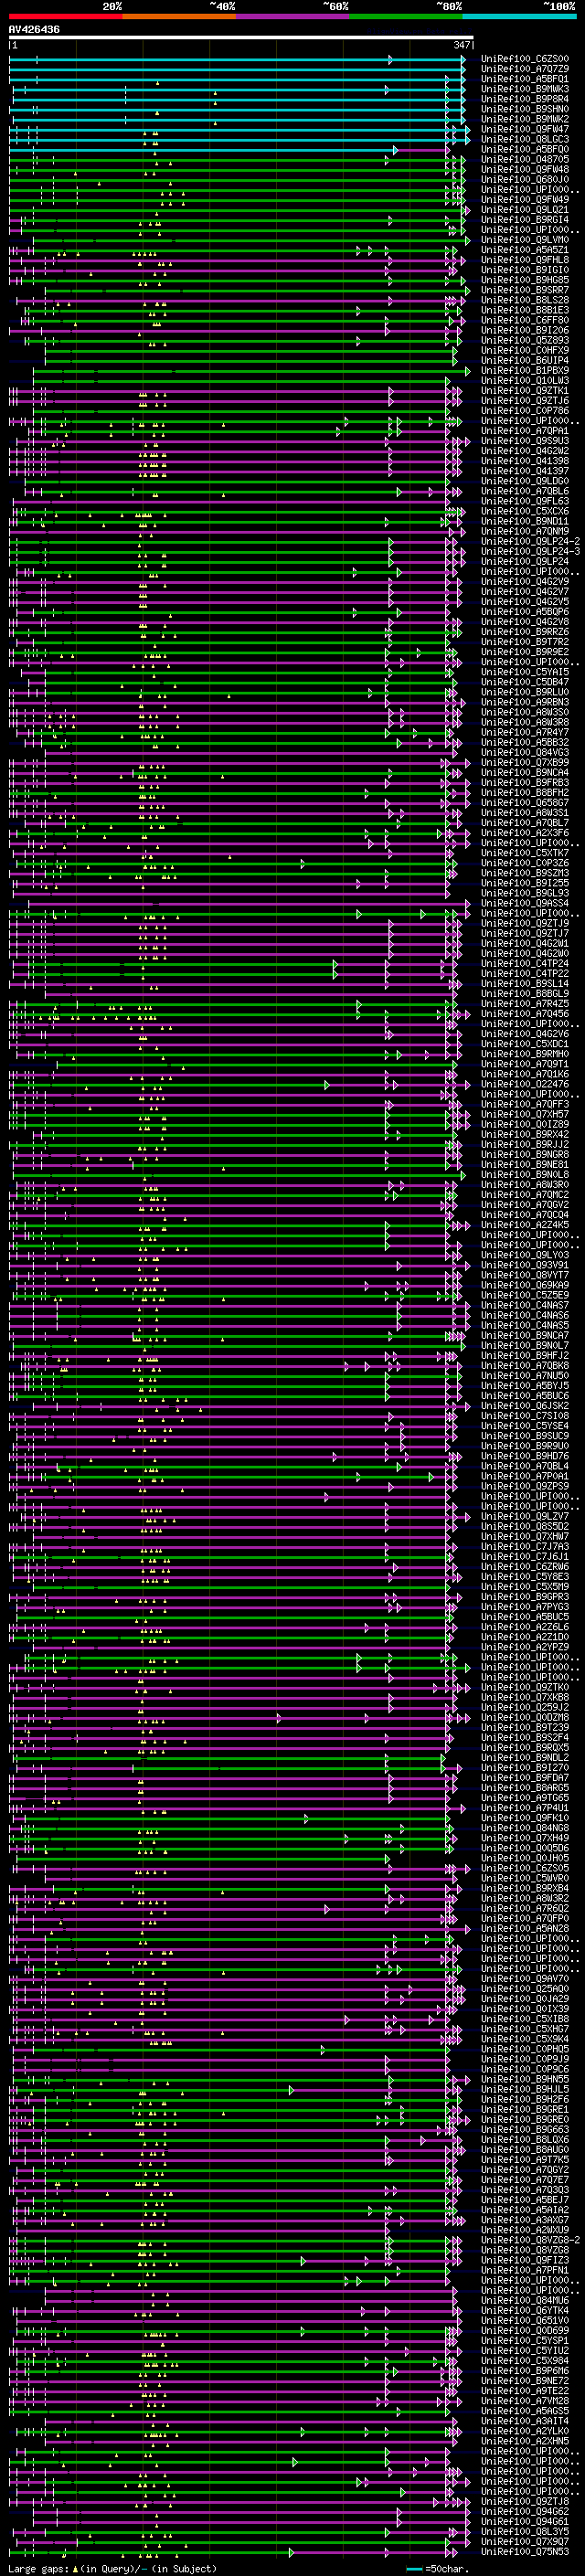This screenshot has height=2576, width=585.
Task: Select the UniRef100_B9P6M6 label
Action: [x=525, y=2370]
